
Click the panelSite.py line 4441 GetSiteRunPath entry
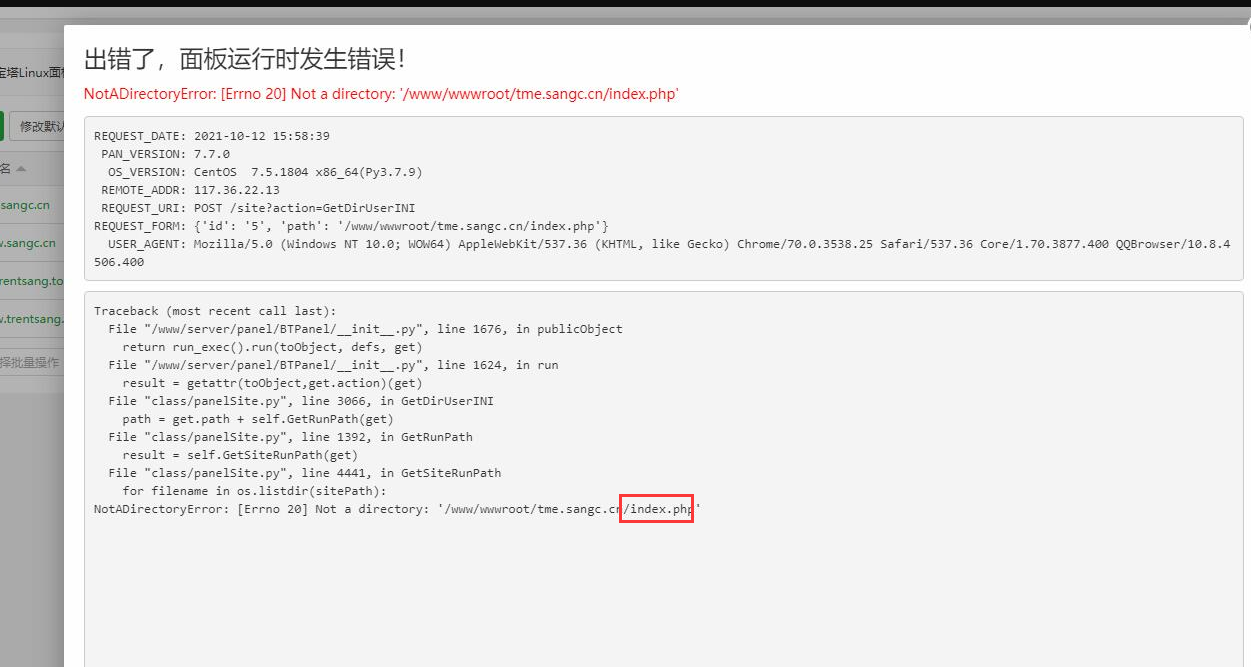(x=304, y=473)
